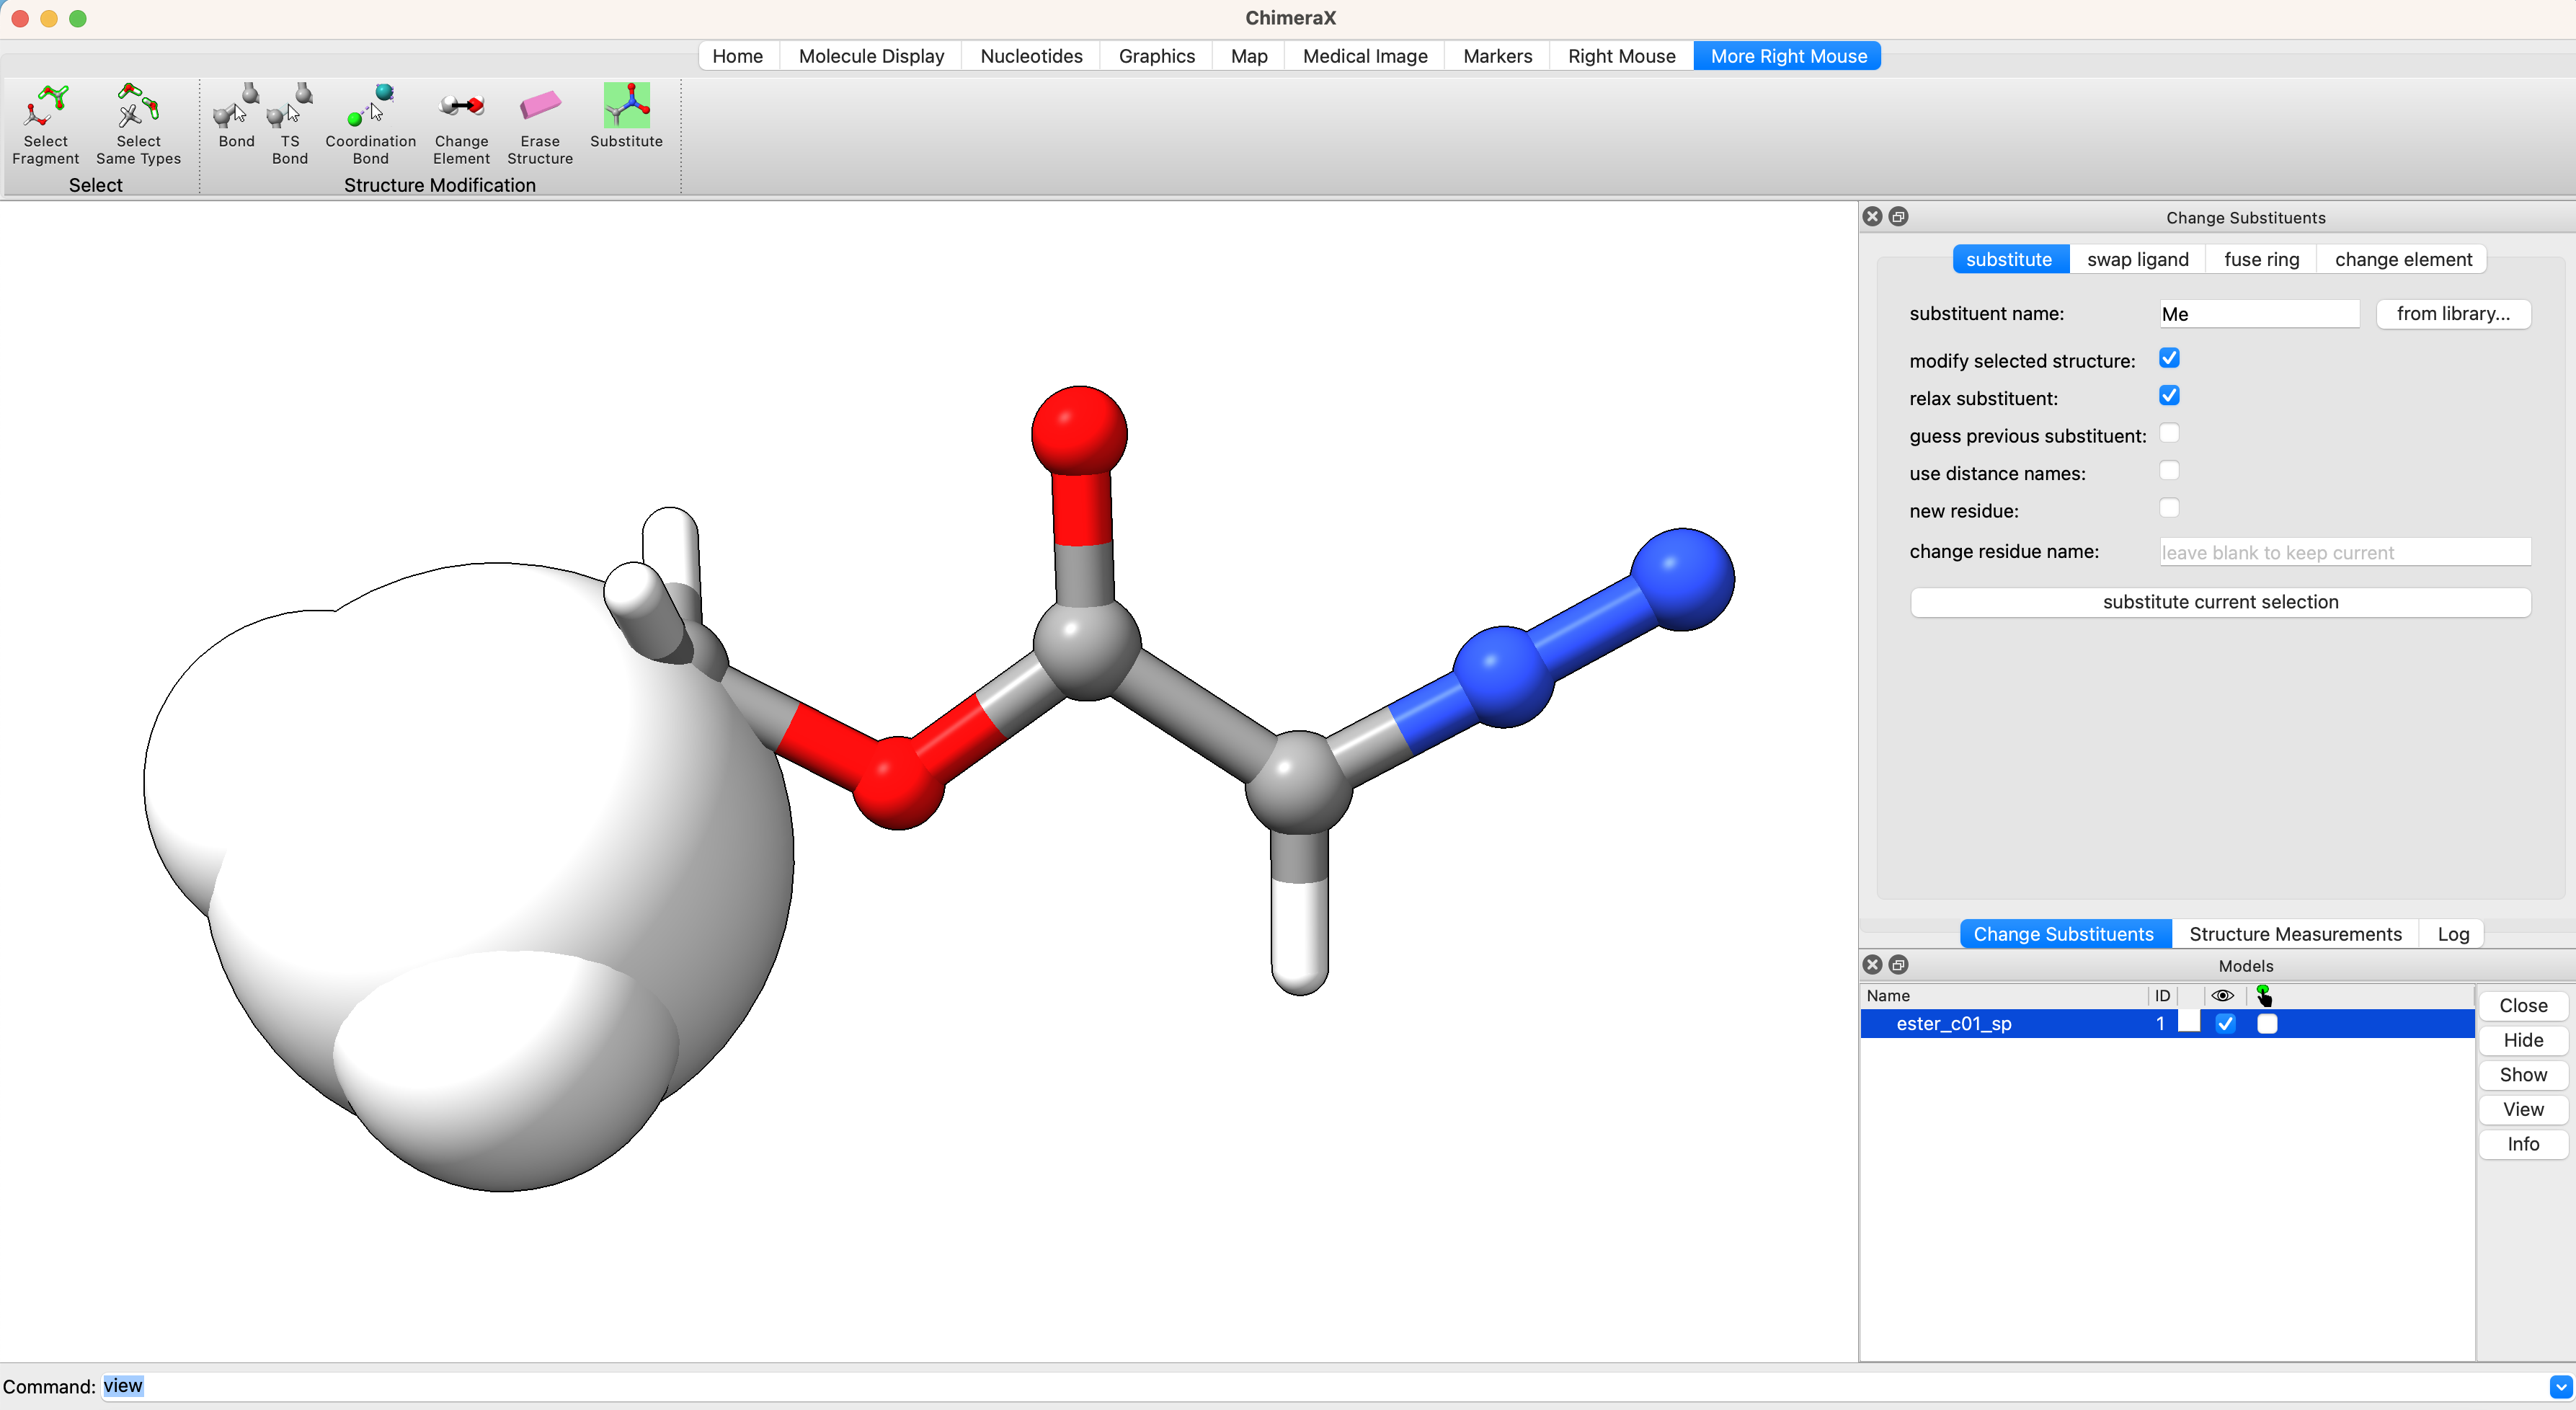Activate the Bond tool
This screenshot has width=2576, height=1410.
[x=236, y=116]
